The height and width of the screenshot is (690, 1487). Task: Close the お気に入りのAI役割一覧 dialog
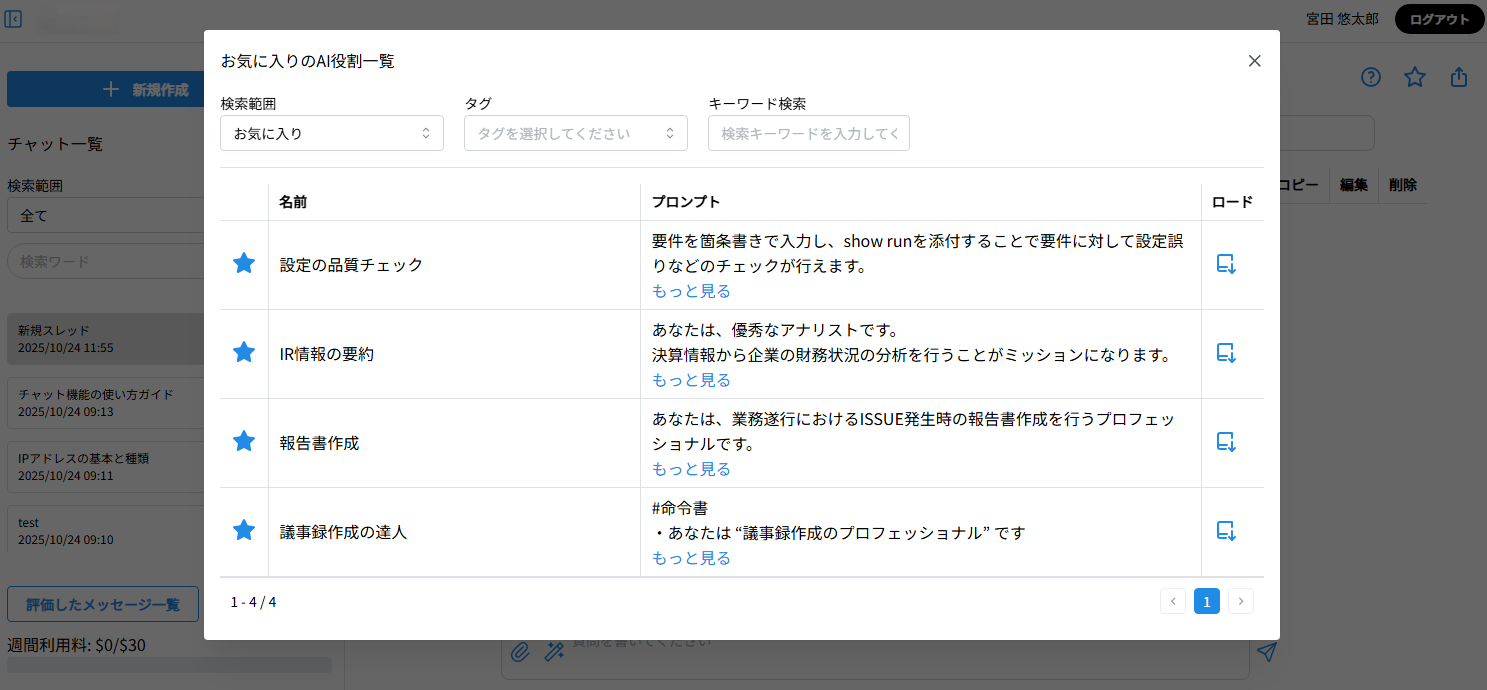tap(1254, 61)
